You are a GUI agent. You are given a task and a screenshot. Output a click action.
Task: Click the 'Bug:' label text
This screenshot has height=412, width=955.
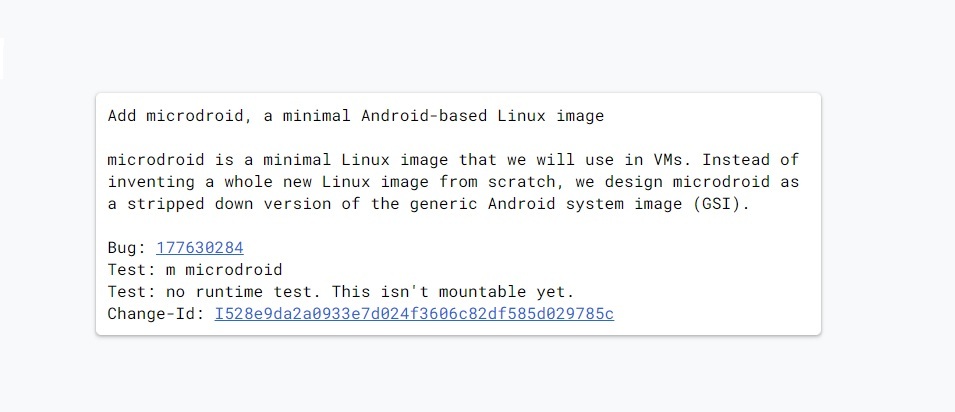(127, 248)
